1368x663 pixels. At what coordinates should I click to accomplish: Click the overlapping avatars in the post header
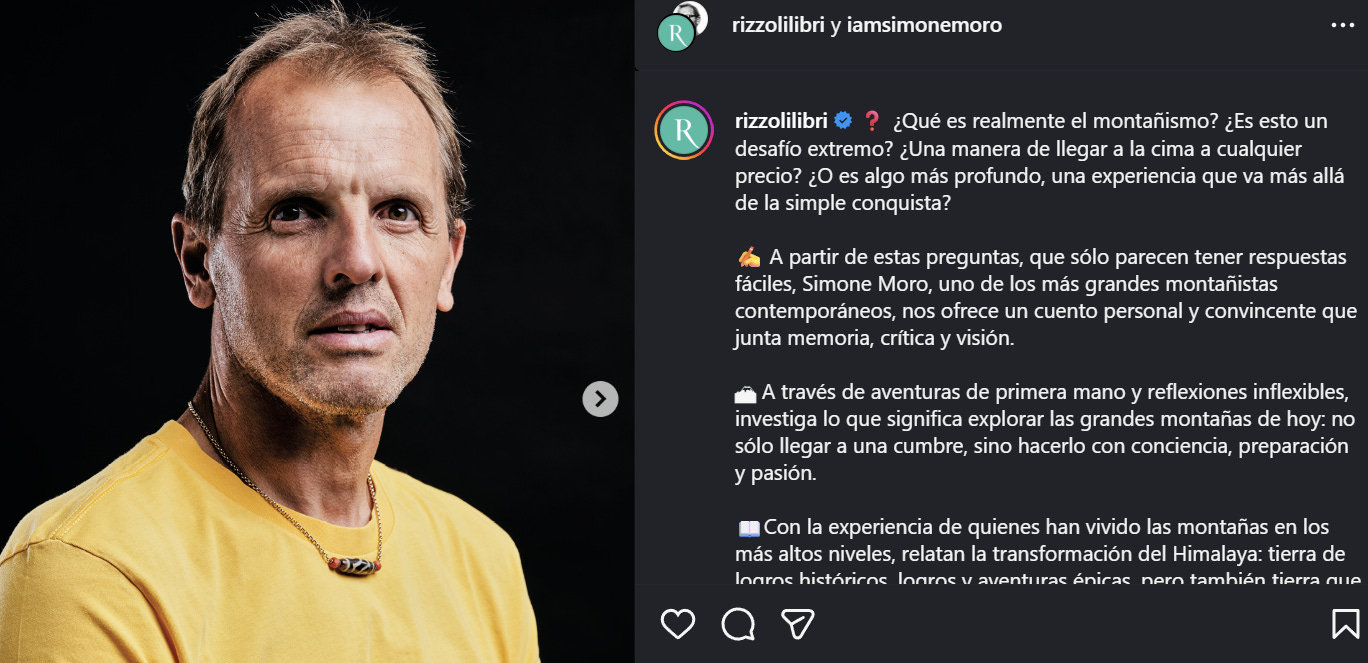[682, 26]
